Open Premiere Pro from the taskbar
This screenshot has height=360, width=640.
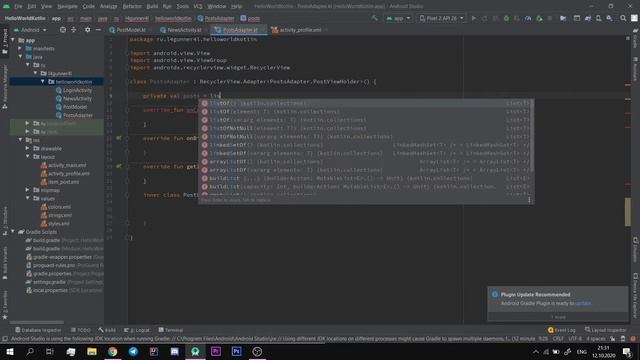216,351
